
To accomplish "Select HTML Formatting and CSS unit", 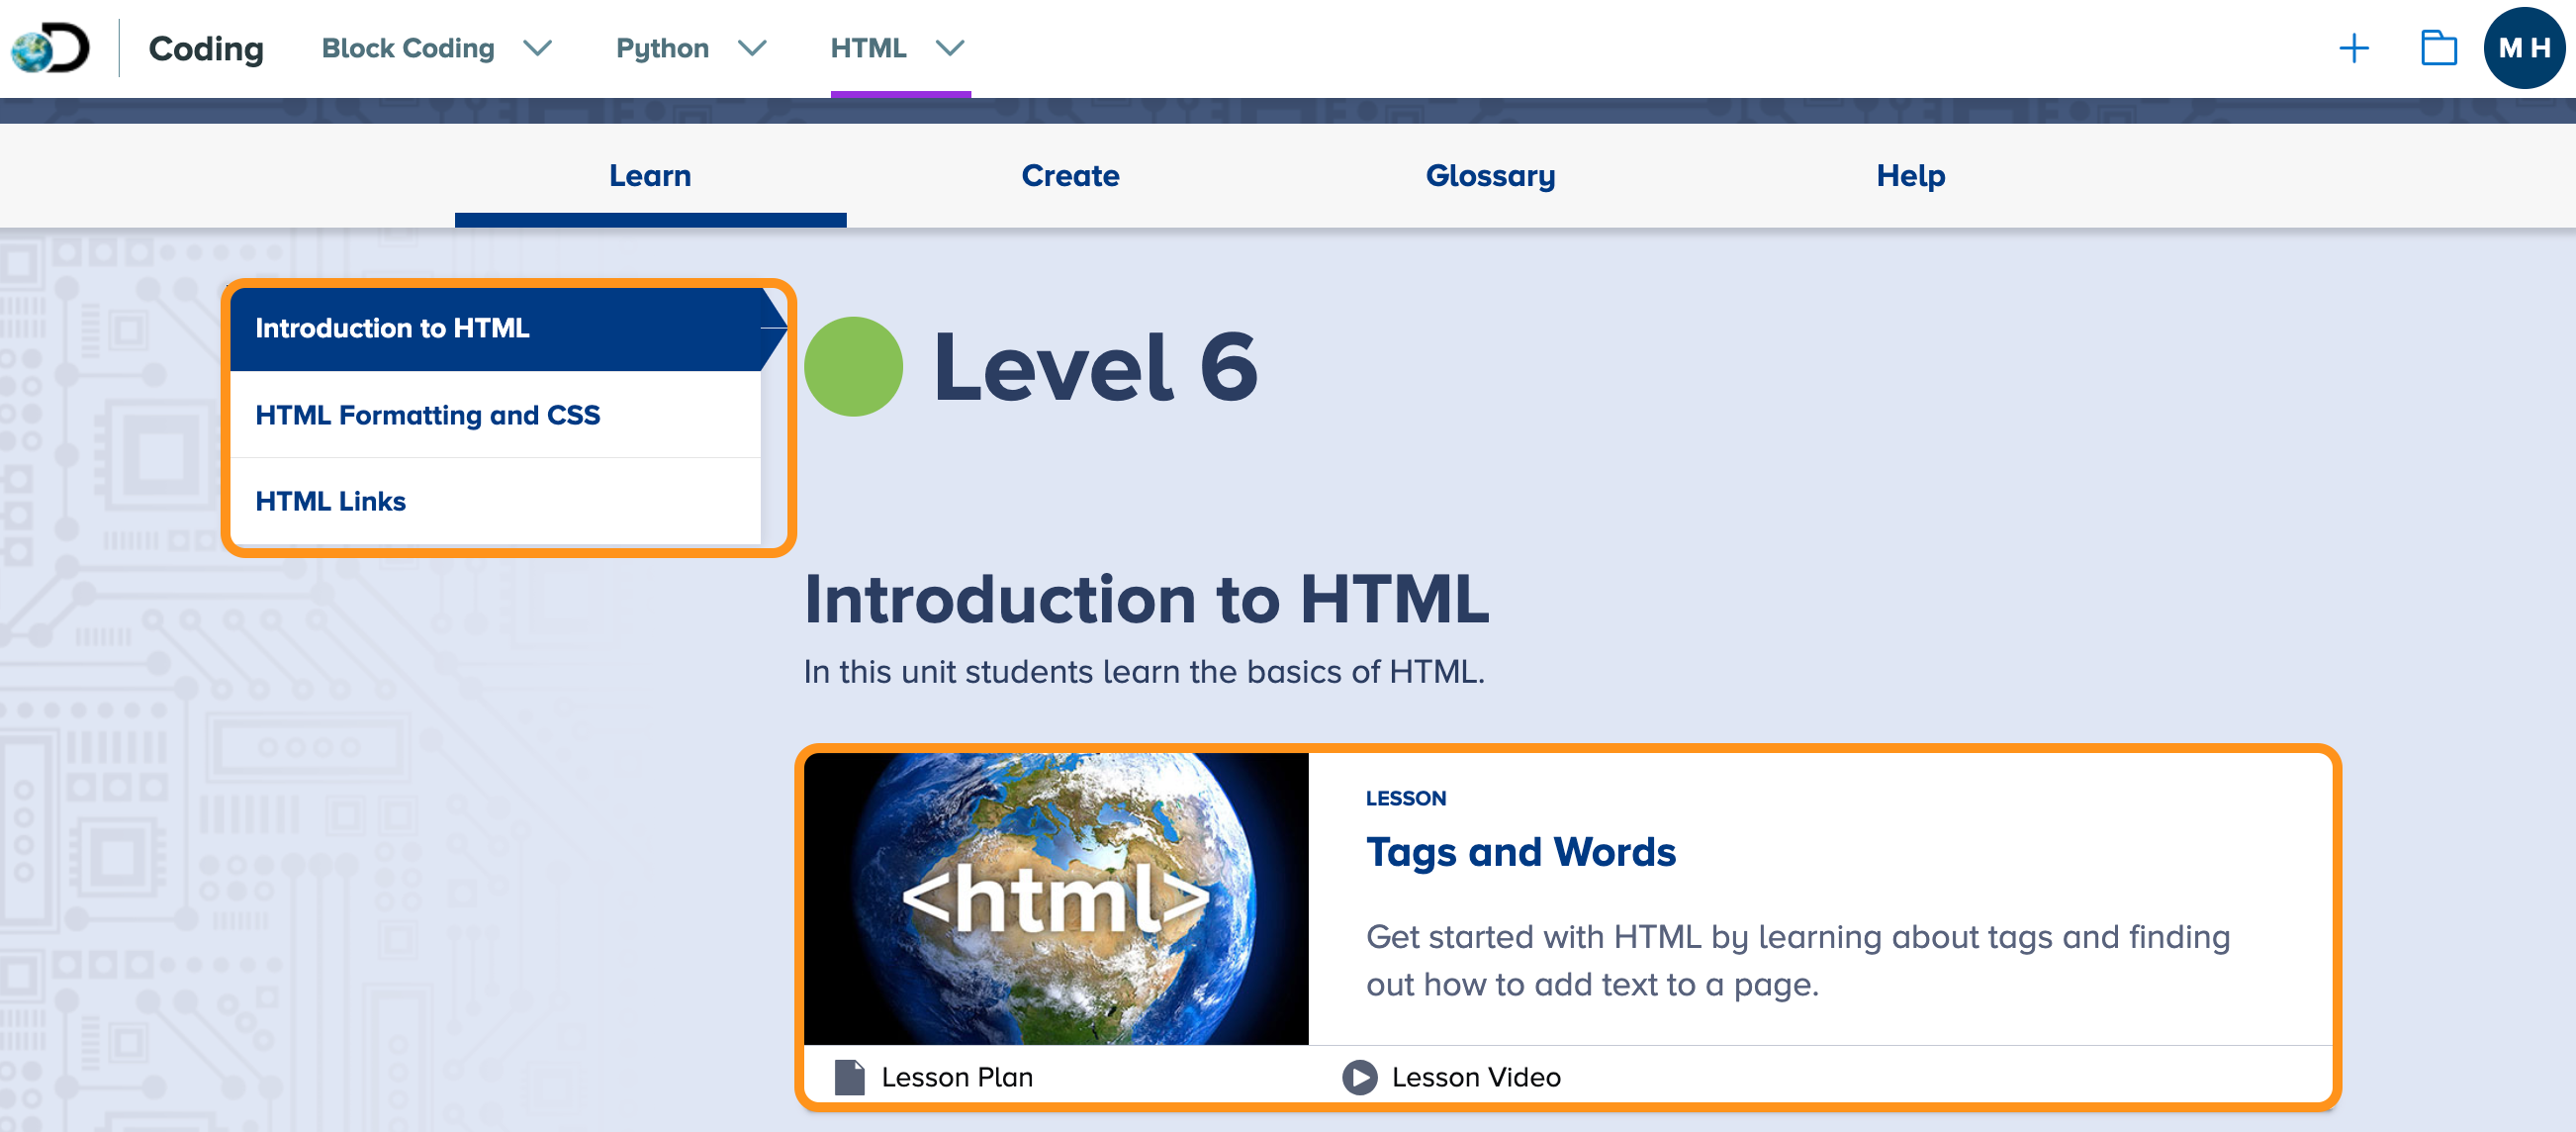I will click(427, 415).
